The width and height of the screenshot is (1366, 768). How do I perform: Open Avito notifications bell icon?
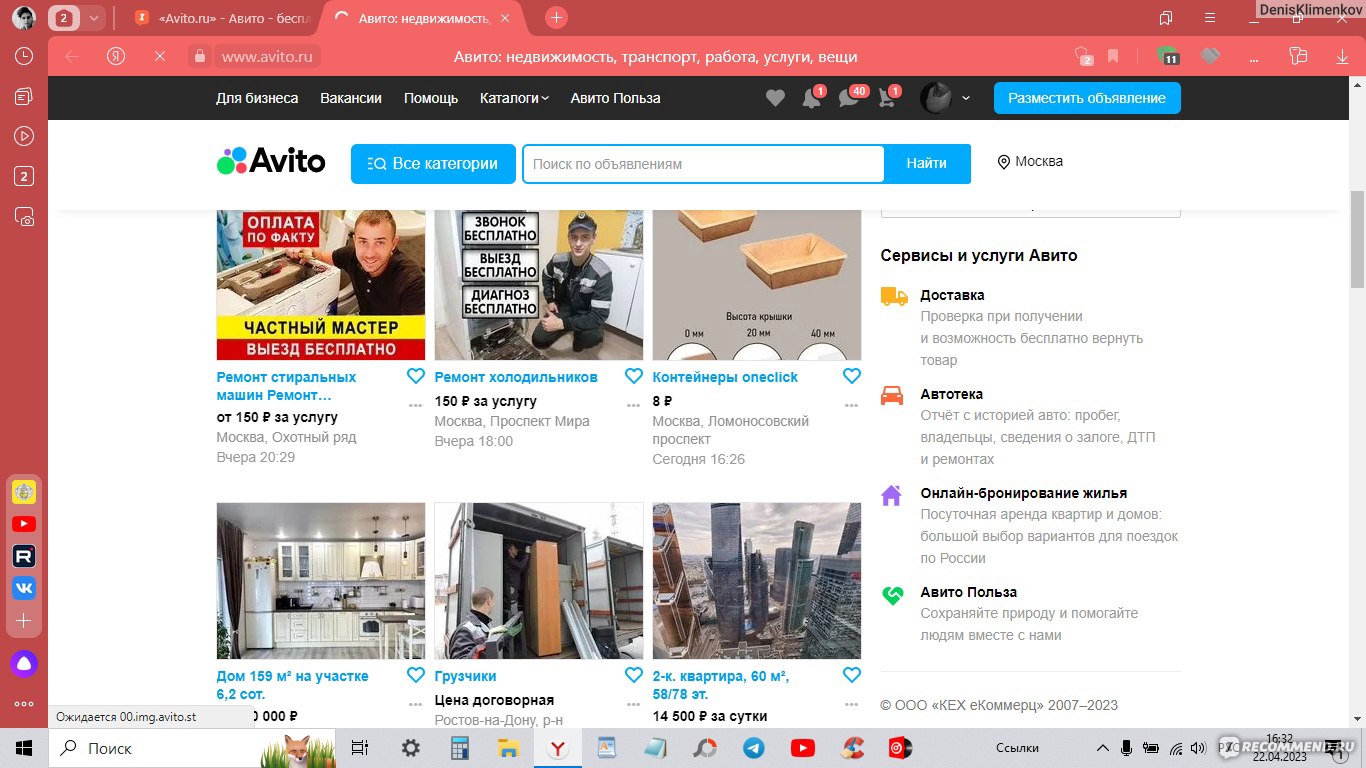click(812, 98)
